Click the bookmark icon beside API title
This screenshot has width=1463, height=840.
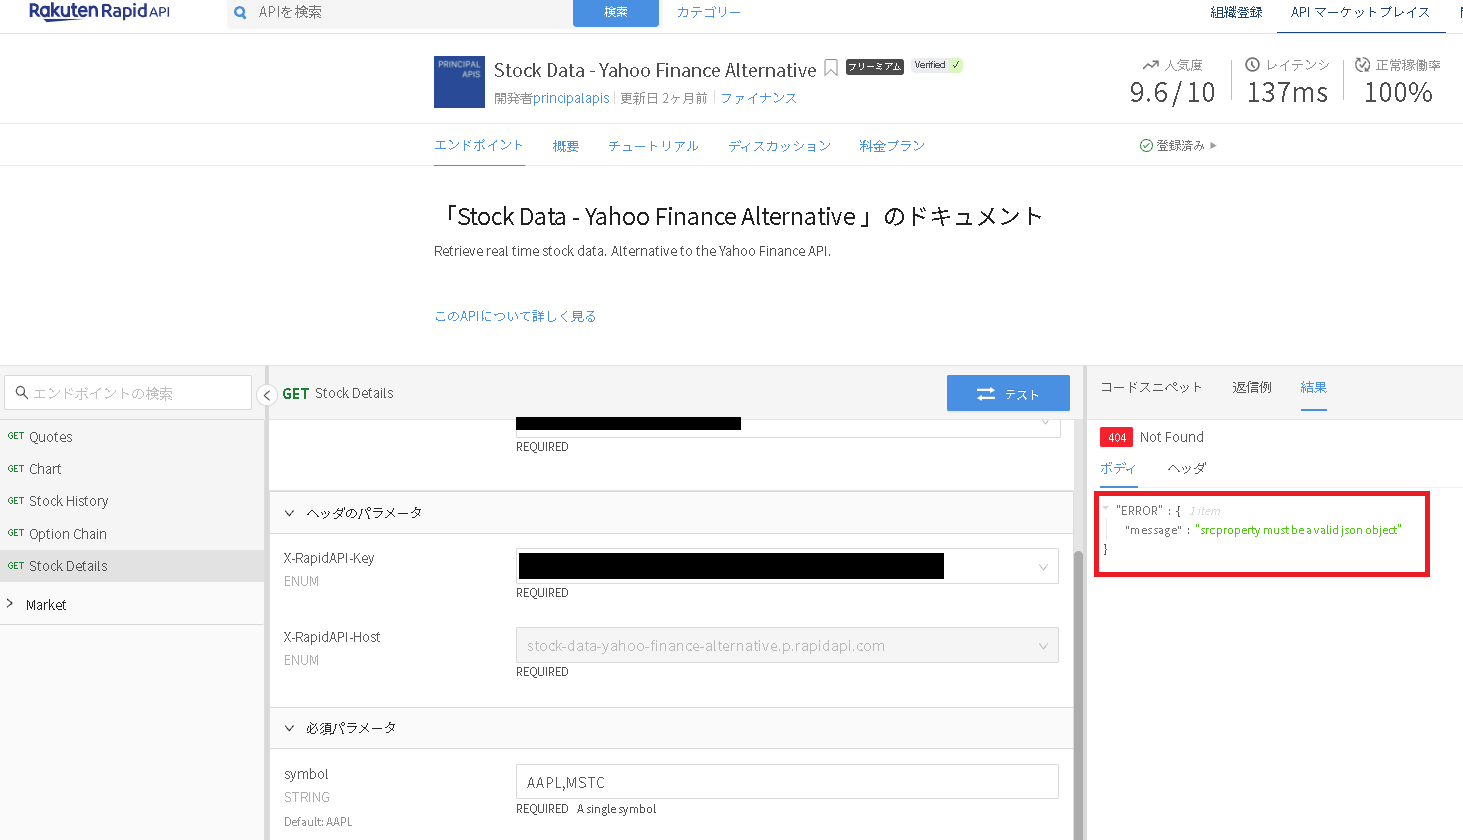[x=831, y=68]
